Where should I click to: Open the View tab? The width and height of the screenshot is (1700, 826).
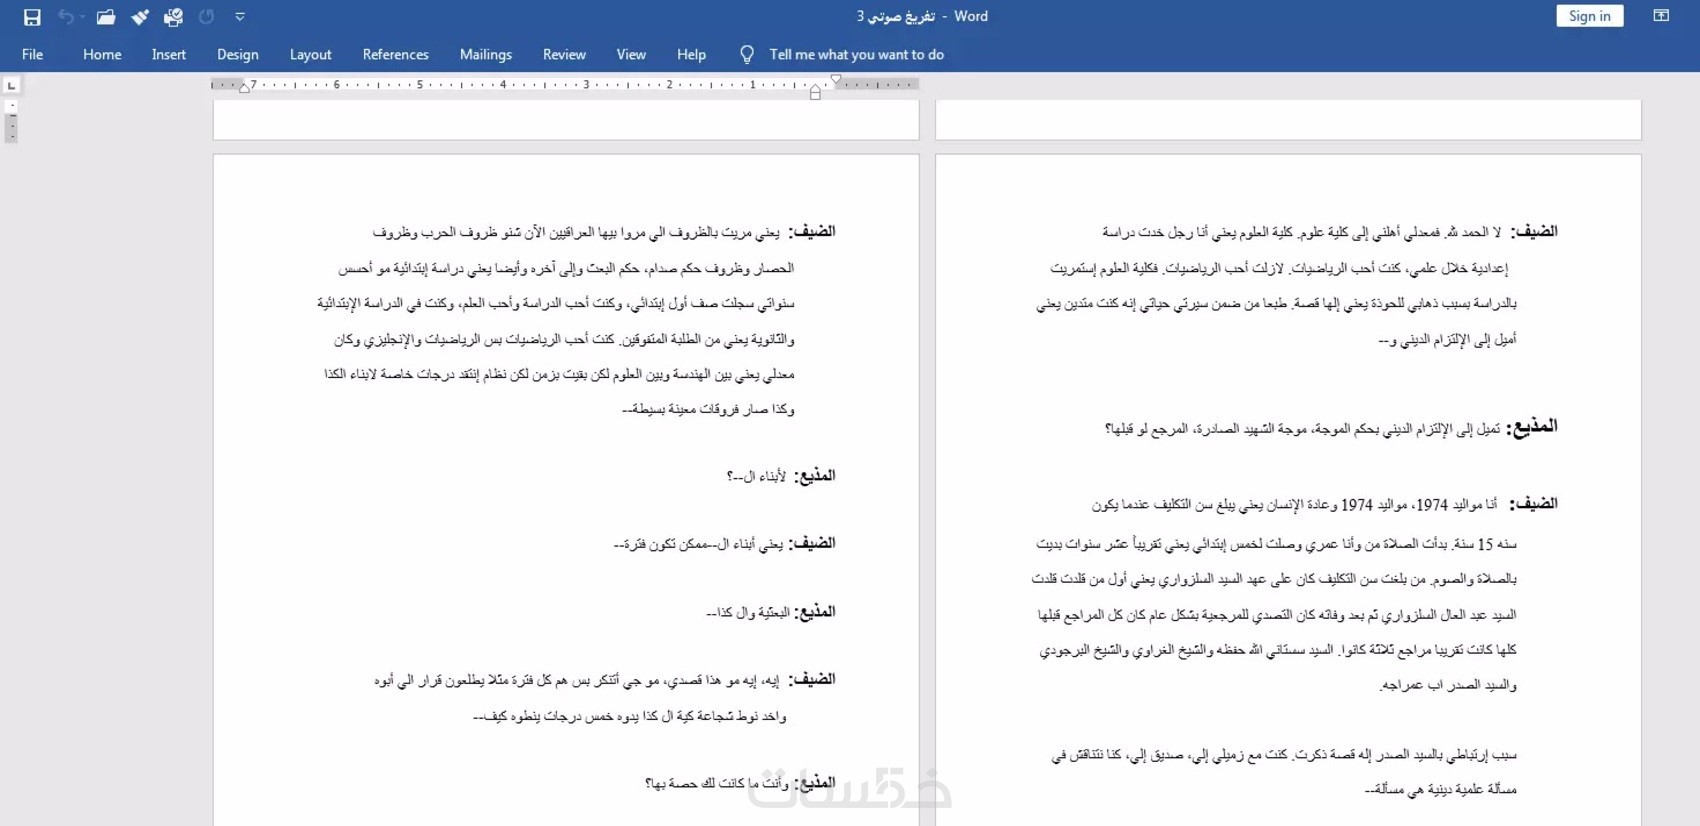tap(631, 54)
